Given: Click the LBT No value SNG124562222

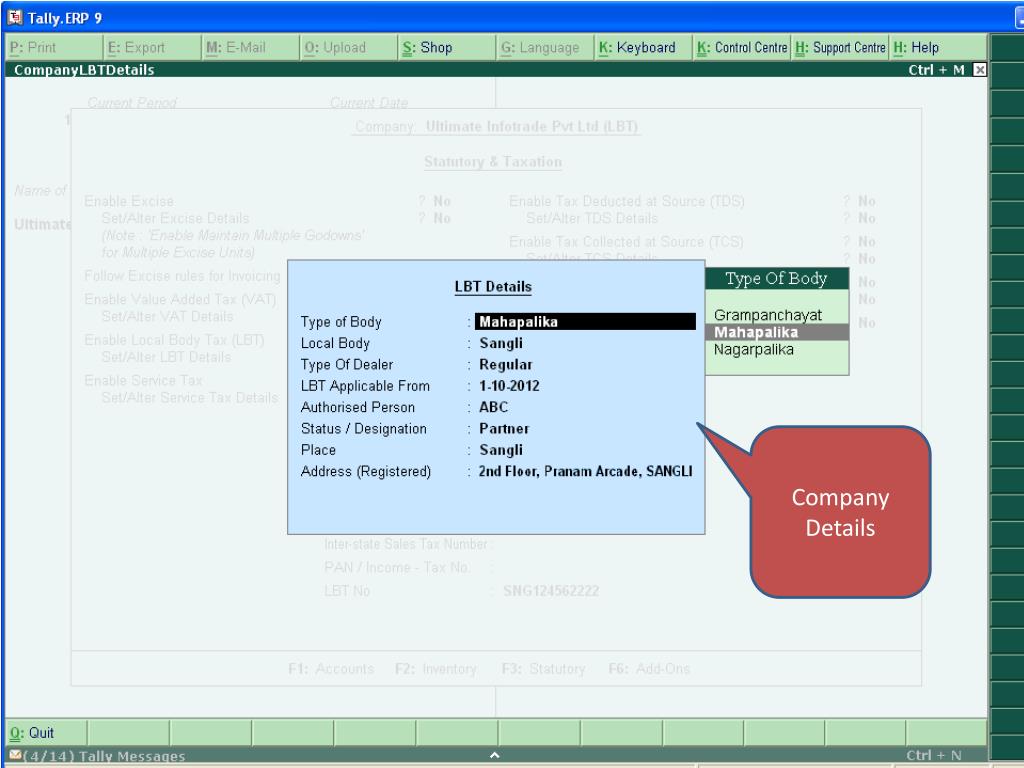Looking at the screenshot, I should click(x=551, y=591).
